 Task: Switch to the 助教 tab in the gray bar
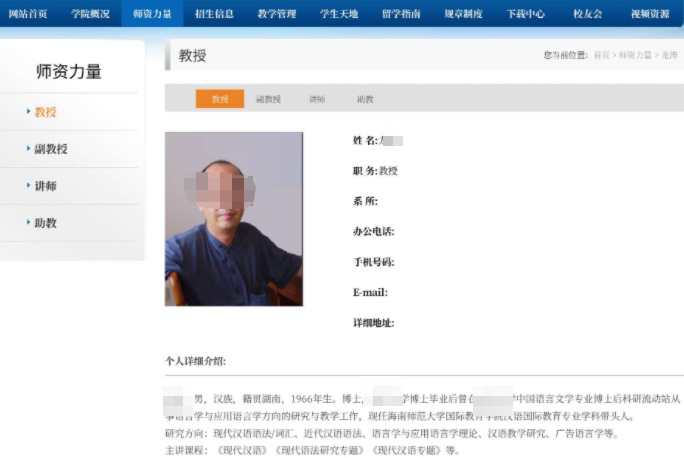click(x=365, y=99)
